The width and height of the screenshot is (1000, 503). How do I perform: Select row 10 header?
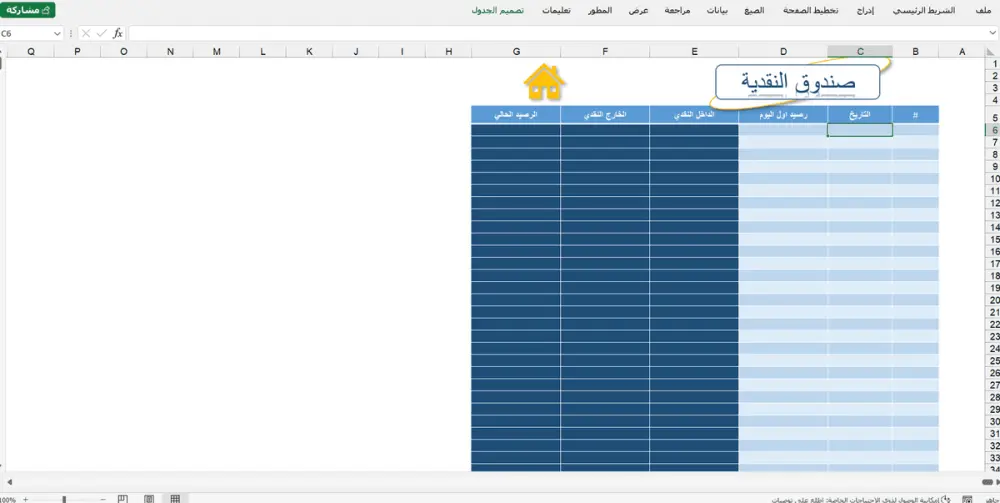(x=994, y=179)
